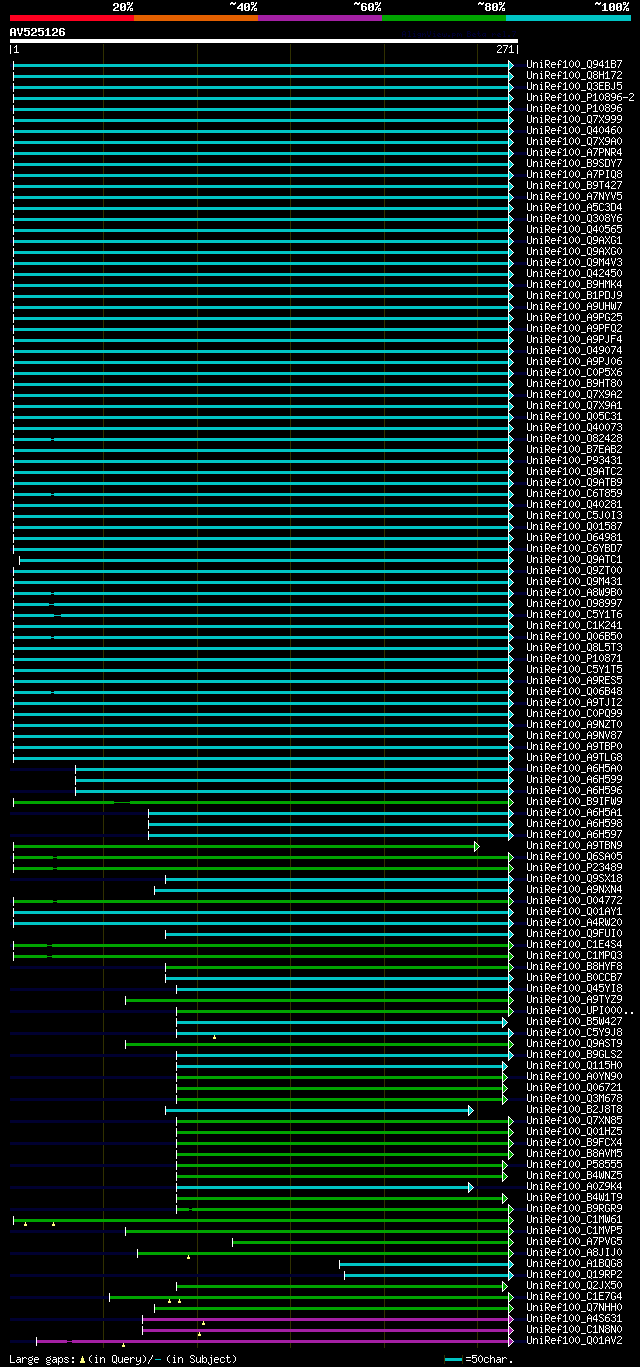Click the UniRef100_A9RES5 entry
Image resolution: width=640 pixels, height=1367 pixels.
tap(574, 680)
